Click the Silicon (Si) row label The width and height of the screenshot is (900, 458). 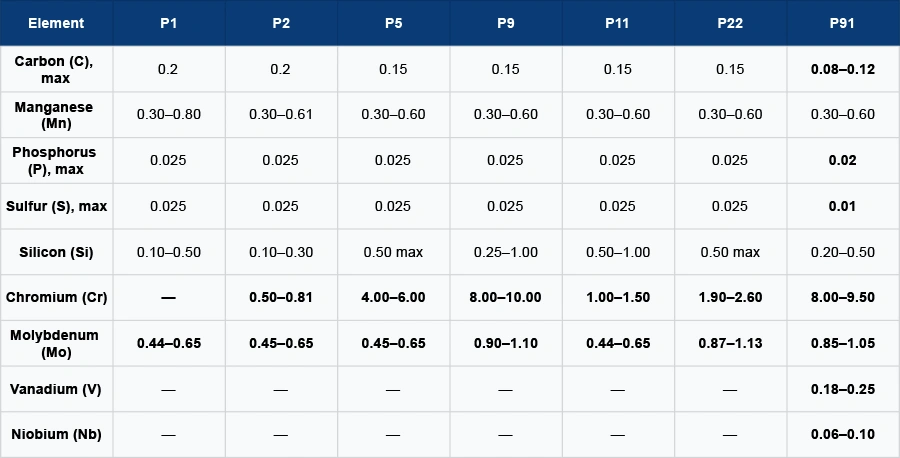tap(56, 252)
